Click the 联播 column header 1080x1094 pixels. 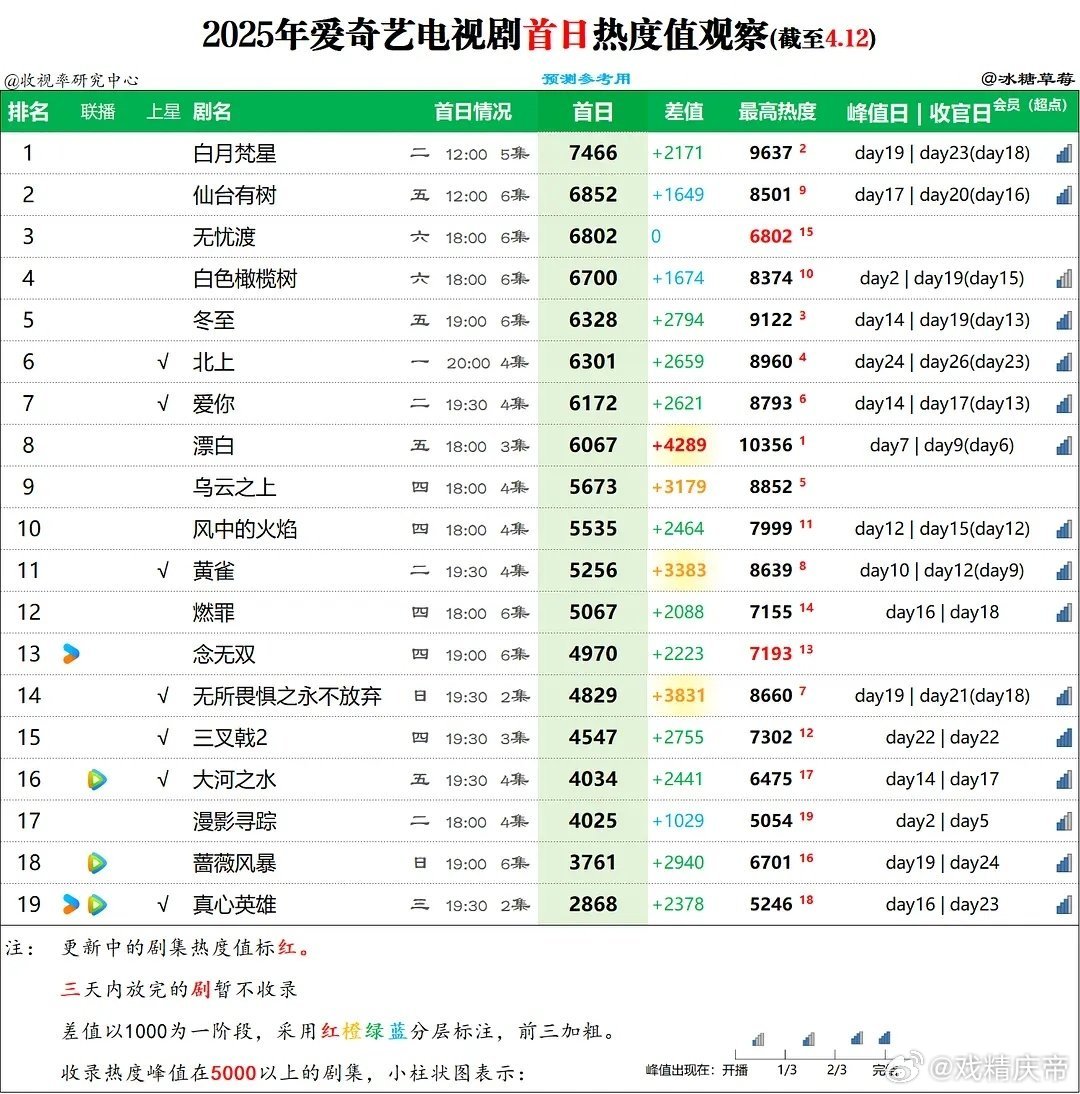point(98,112)
